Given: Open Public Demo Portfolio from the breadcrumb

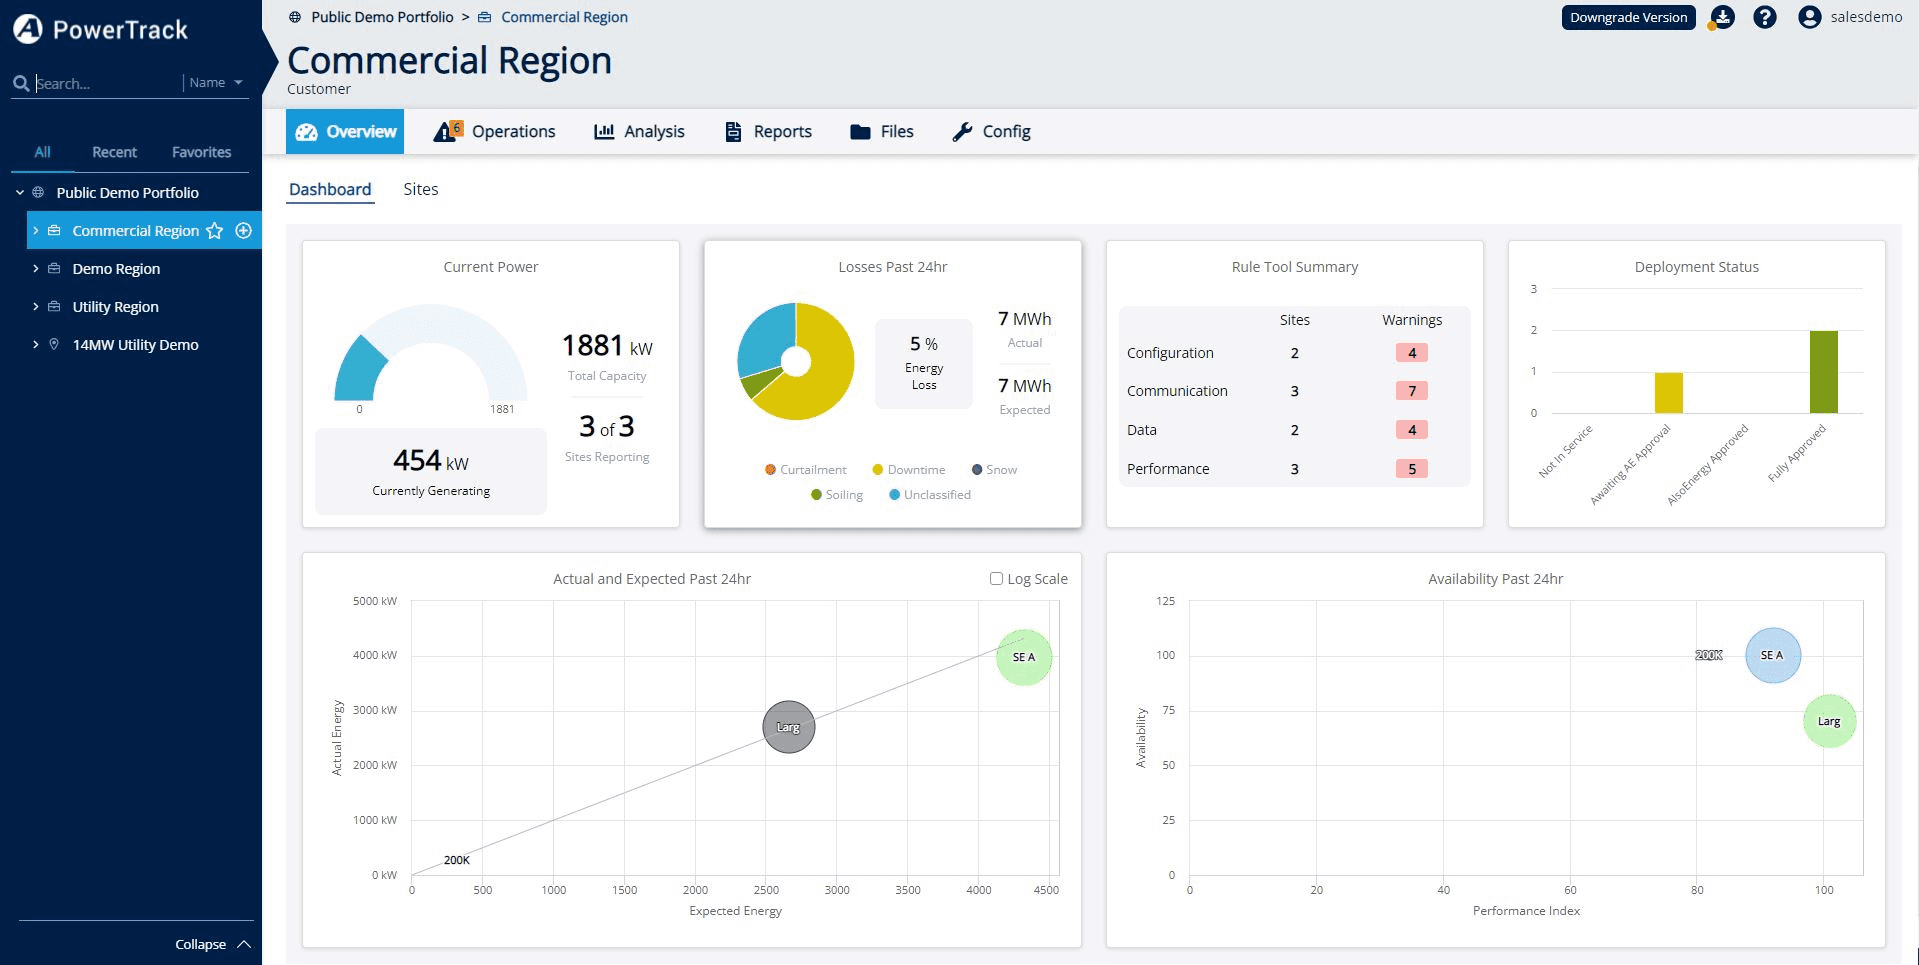Looking at the screenshot, I should pyautogui.click(x=380, y=16).
